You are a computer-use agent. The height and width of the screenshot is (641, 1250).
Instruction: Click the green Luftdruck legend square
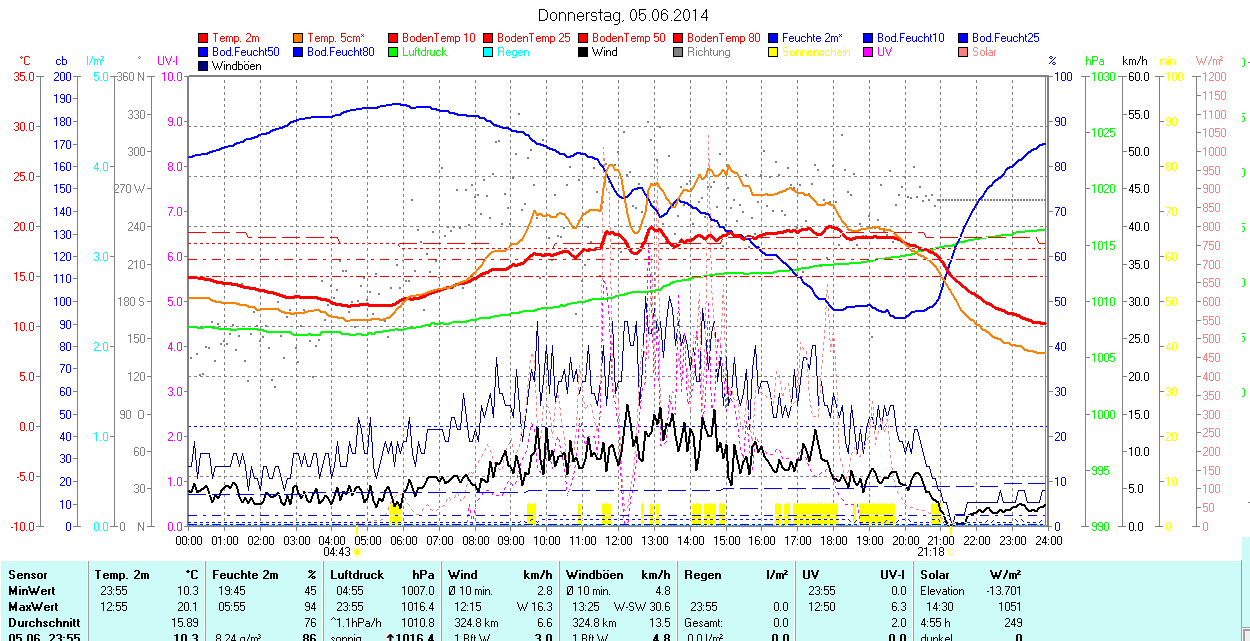click(394, 52)
